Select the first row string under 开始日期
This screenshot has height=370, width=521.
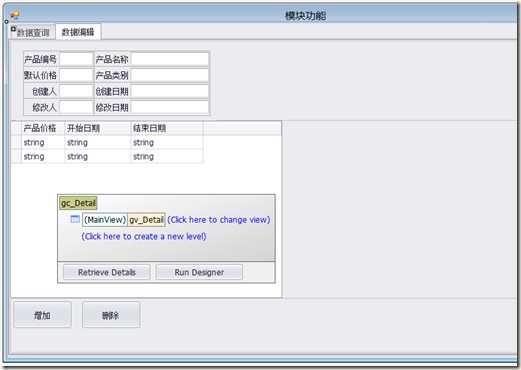[x=77, y=143]
